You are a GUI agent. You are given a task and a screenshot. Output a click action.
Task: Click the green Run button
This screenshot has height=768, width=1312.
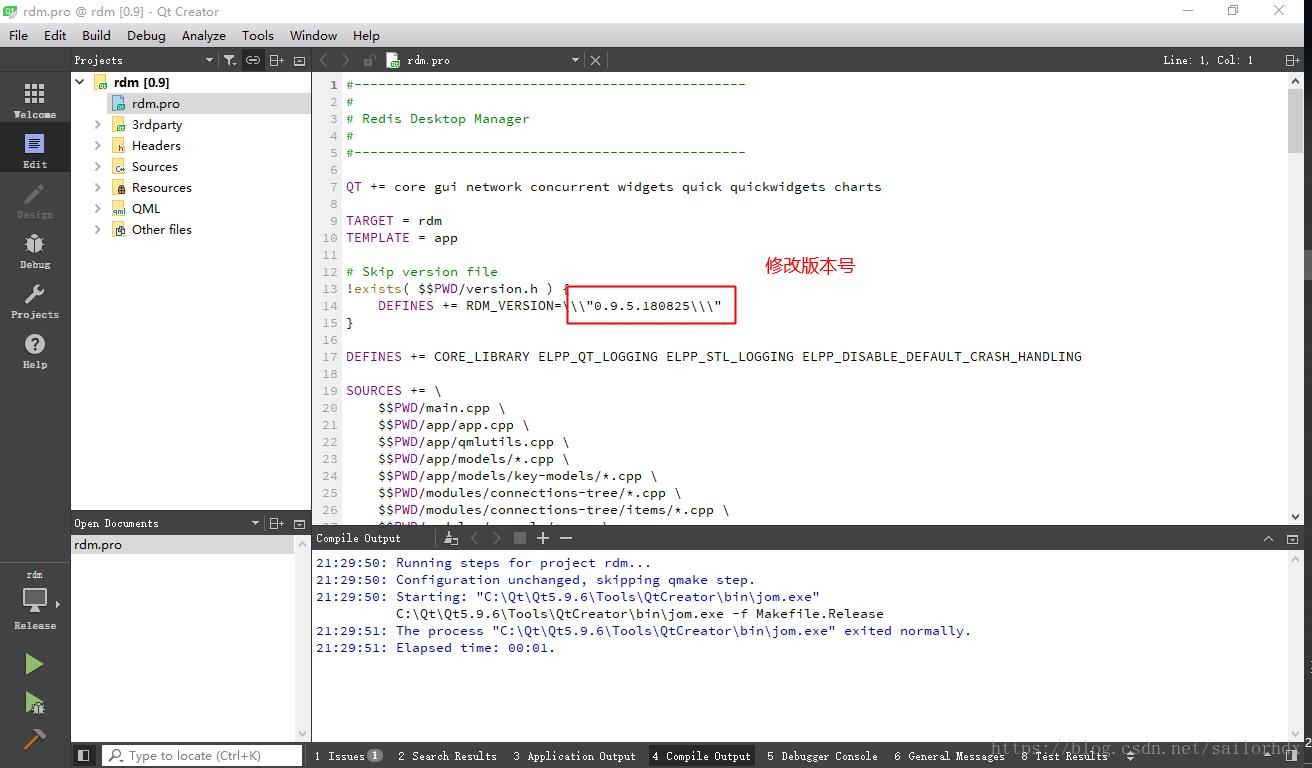click(34, 664)
